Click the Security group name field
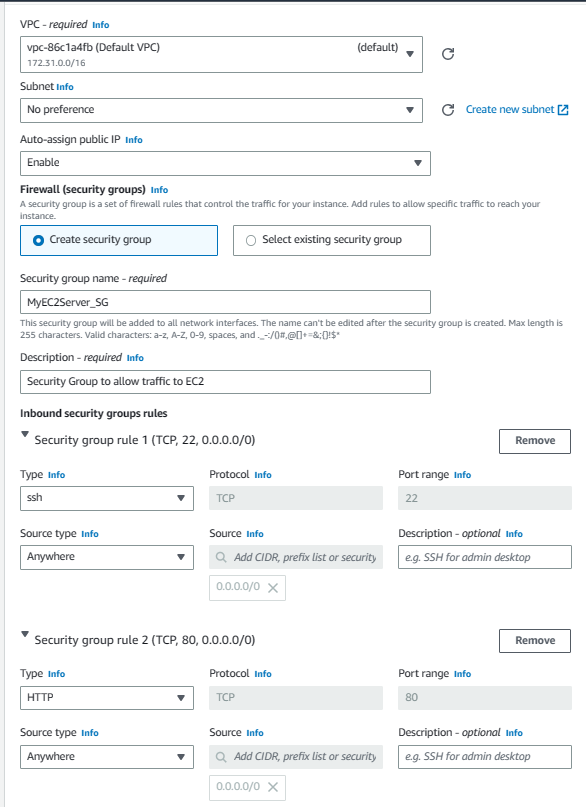This screenshot has width=586, height=807. coord(225,302)
